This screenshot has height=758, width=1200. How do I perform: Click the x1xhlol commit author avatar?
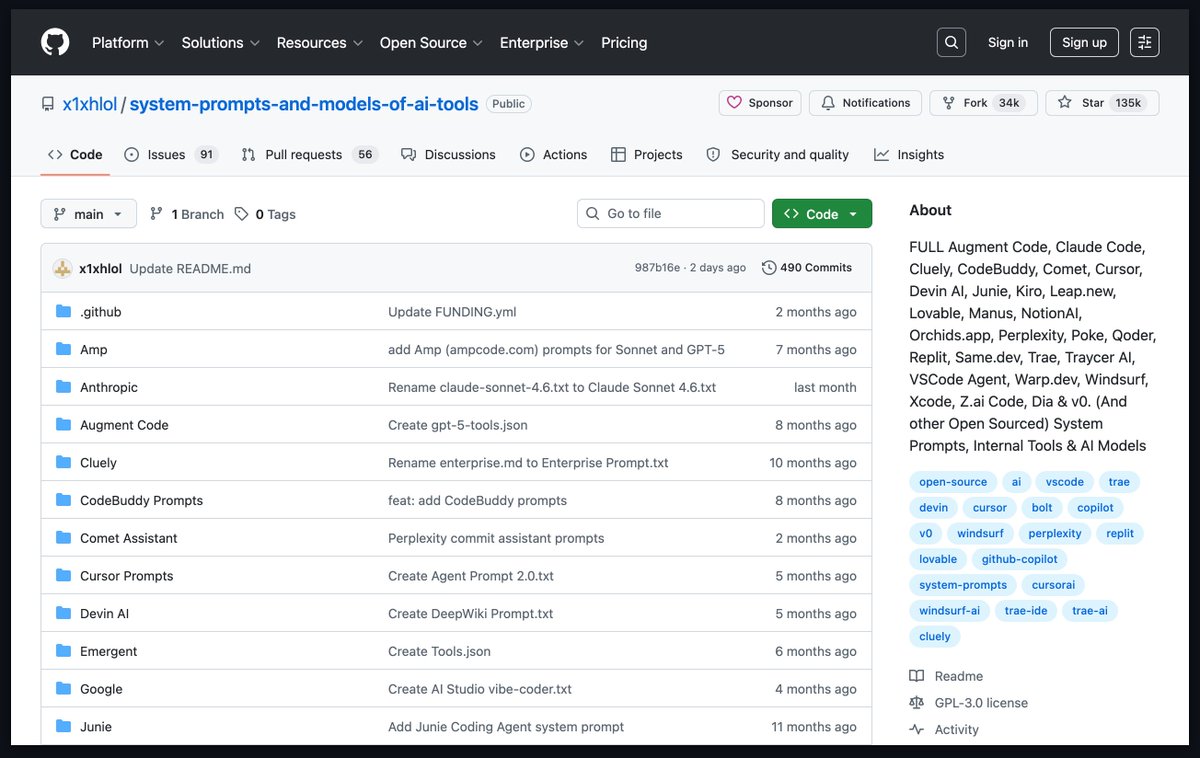click(x=62, y=268)
